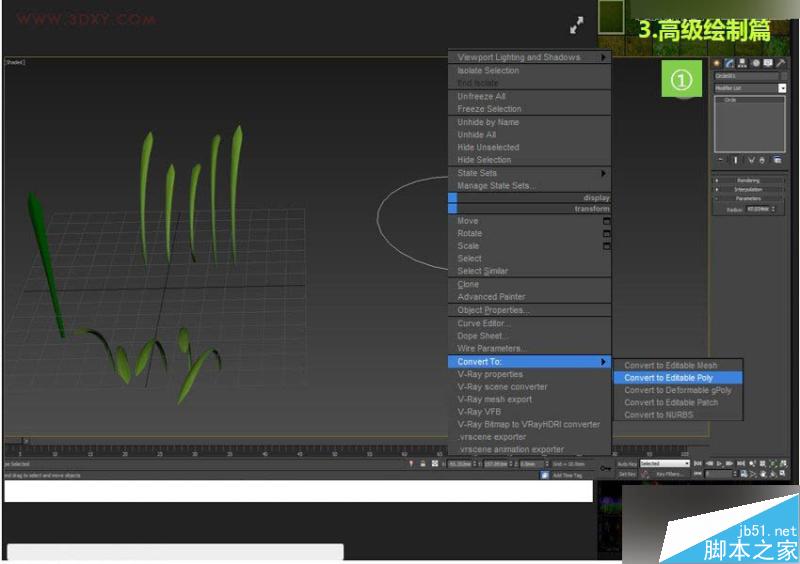Select Hide Unselected in context menu
This screenshot has width=800, height=564.
coord(530,148)
